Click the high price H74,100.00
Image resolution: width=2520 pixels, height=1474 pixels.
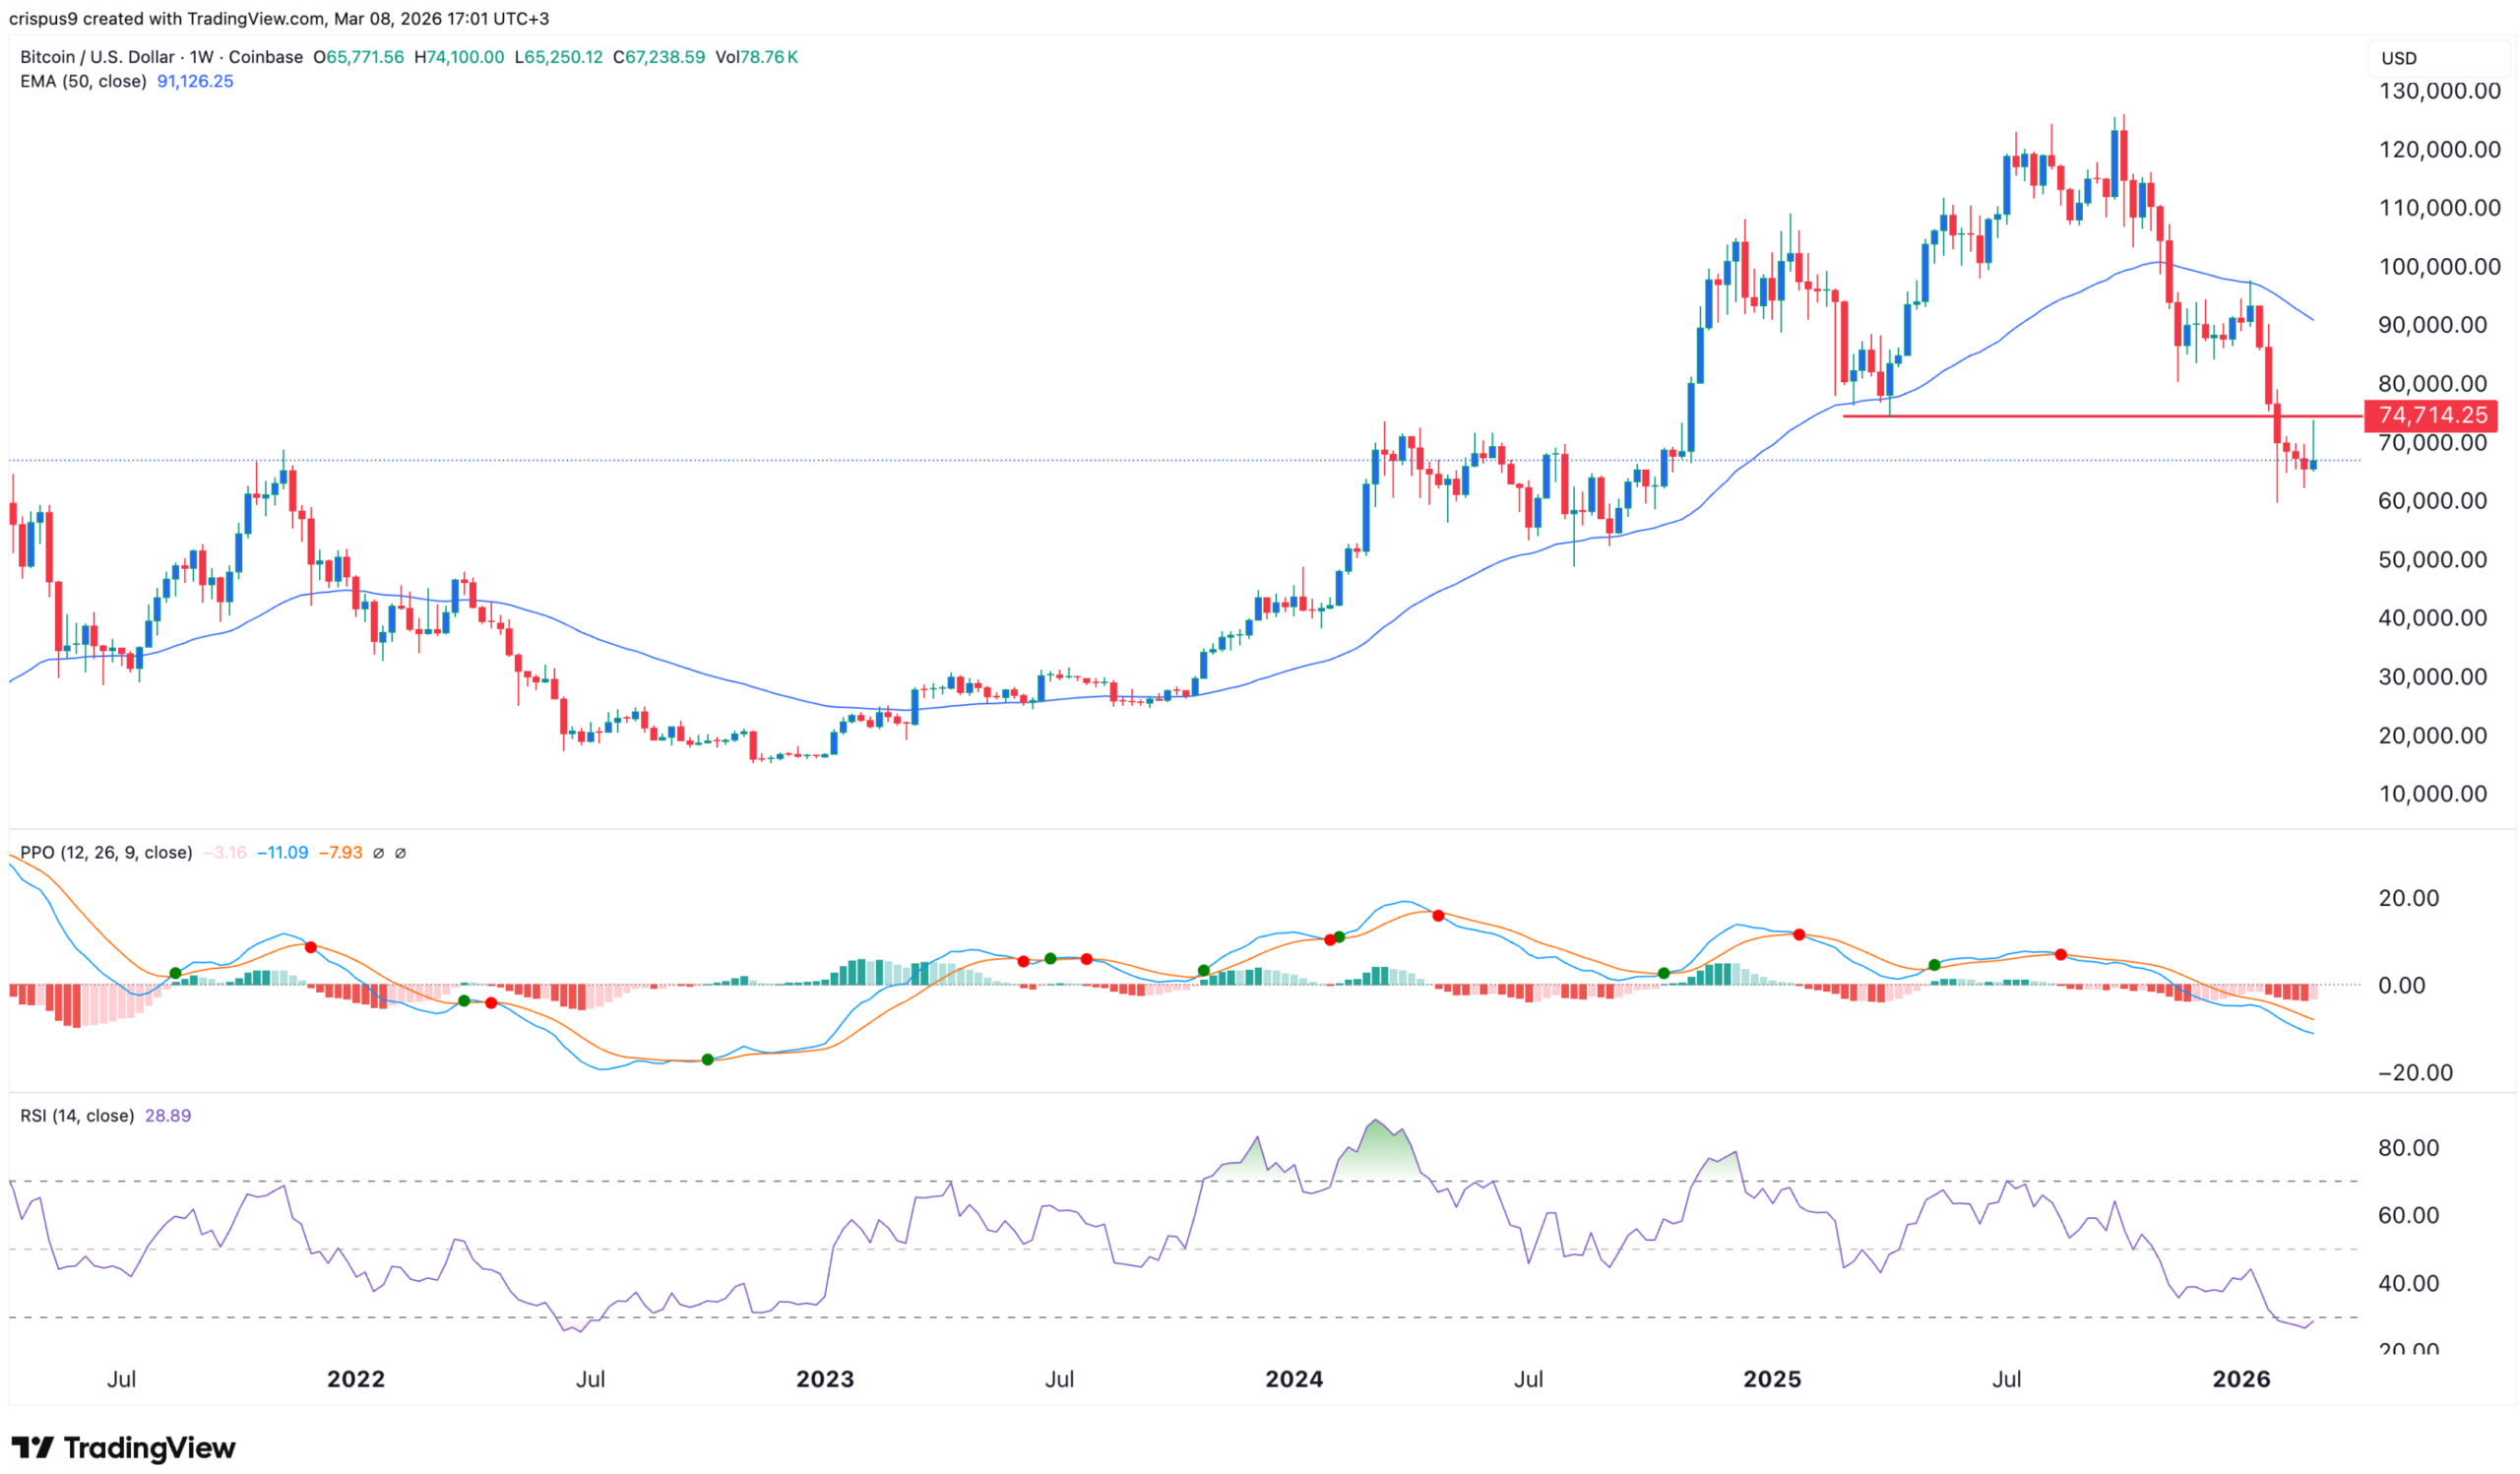click(459, 57)
